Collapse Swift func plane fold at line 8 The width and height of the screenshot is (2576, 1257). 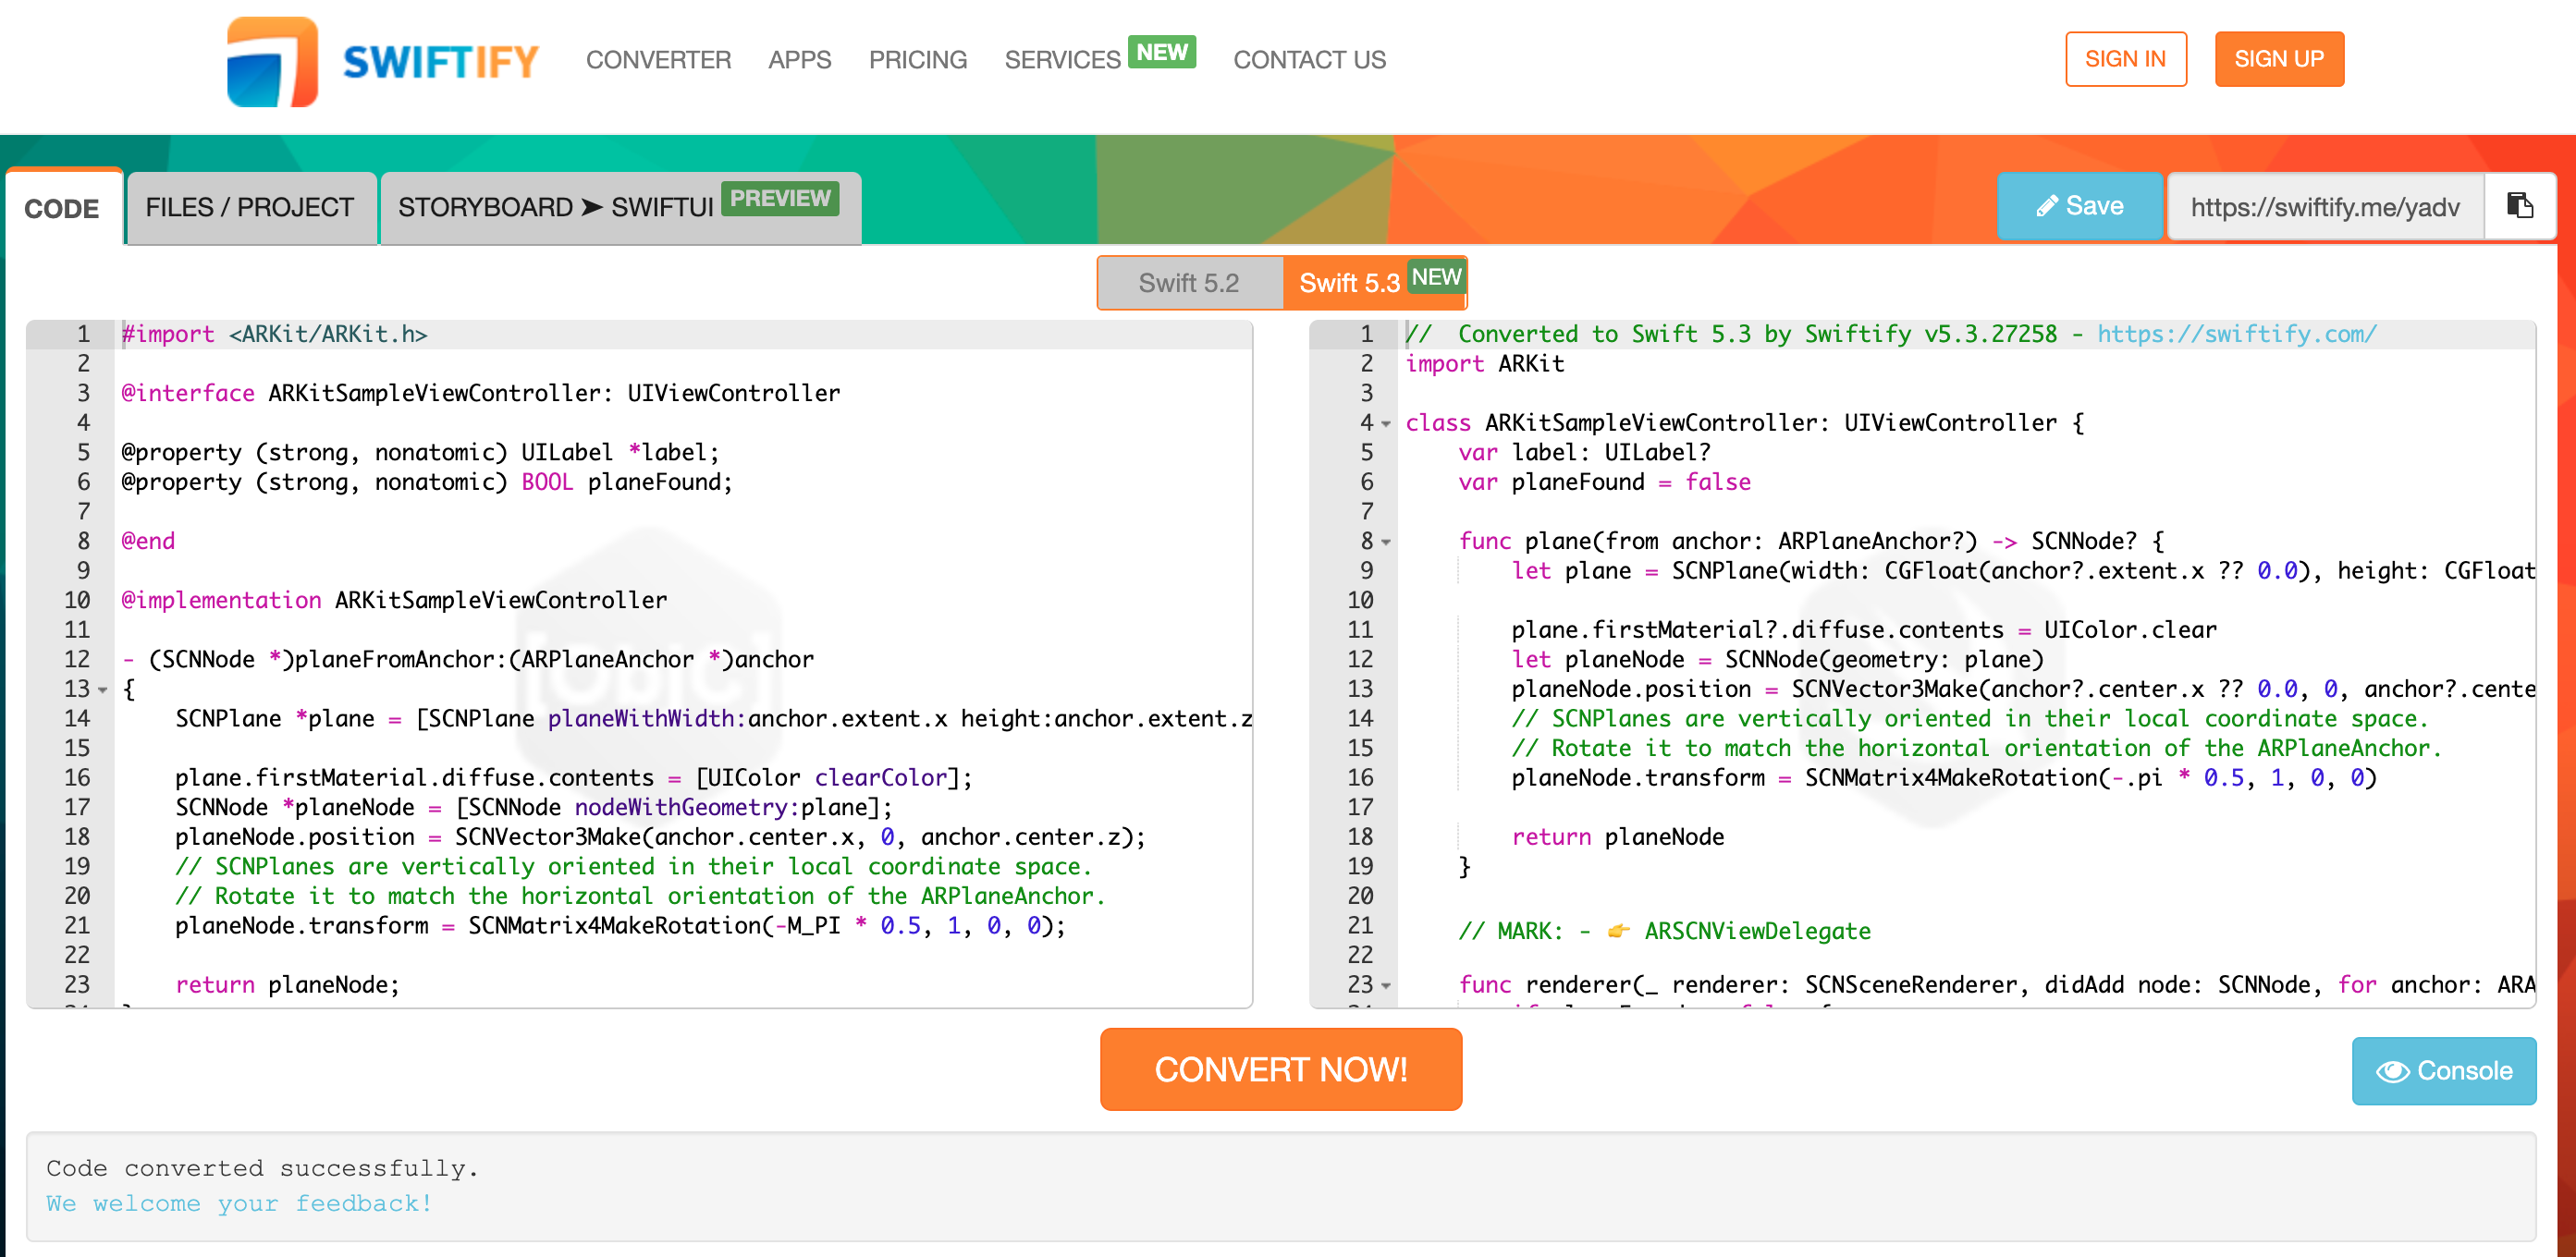(x=1386, y=542)
